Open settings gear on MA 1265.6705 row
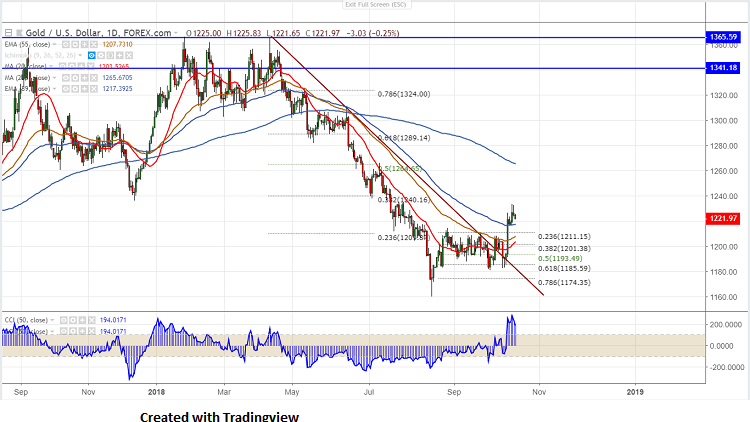This screenshot has width=750, height=422. tap(75, 78)
